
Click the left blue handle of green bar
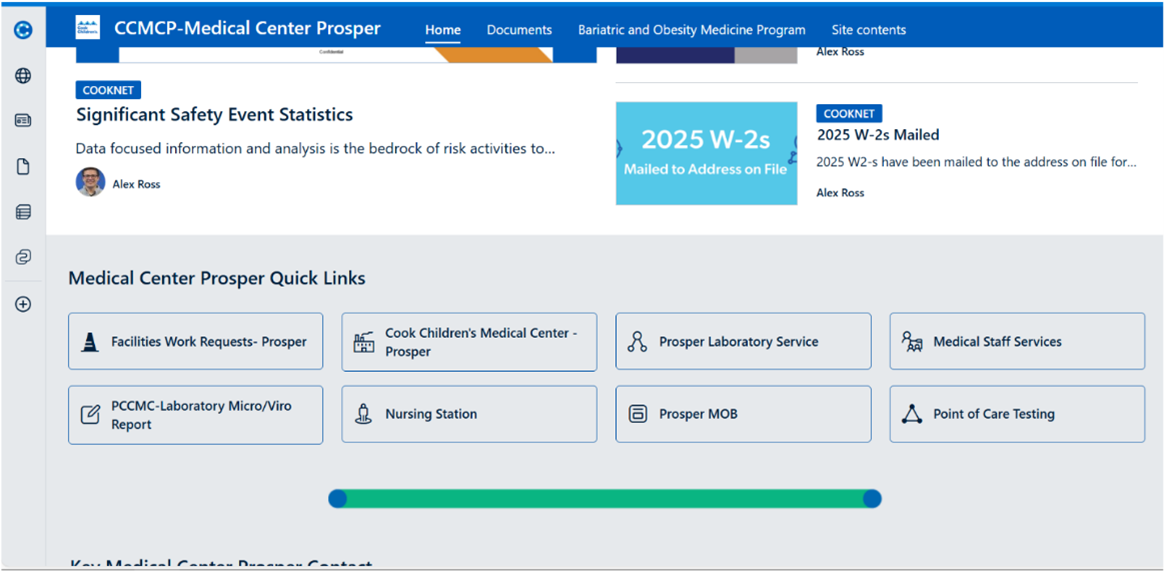click(x=338, y=498)
